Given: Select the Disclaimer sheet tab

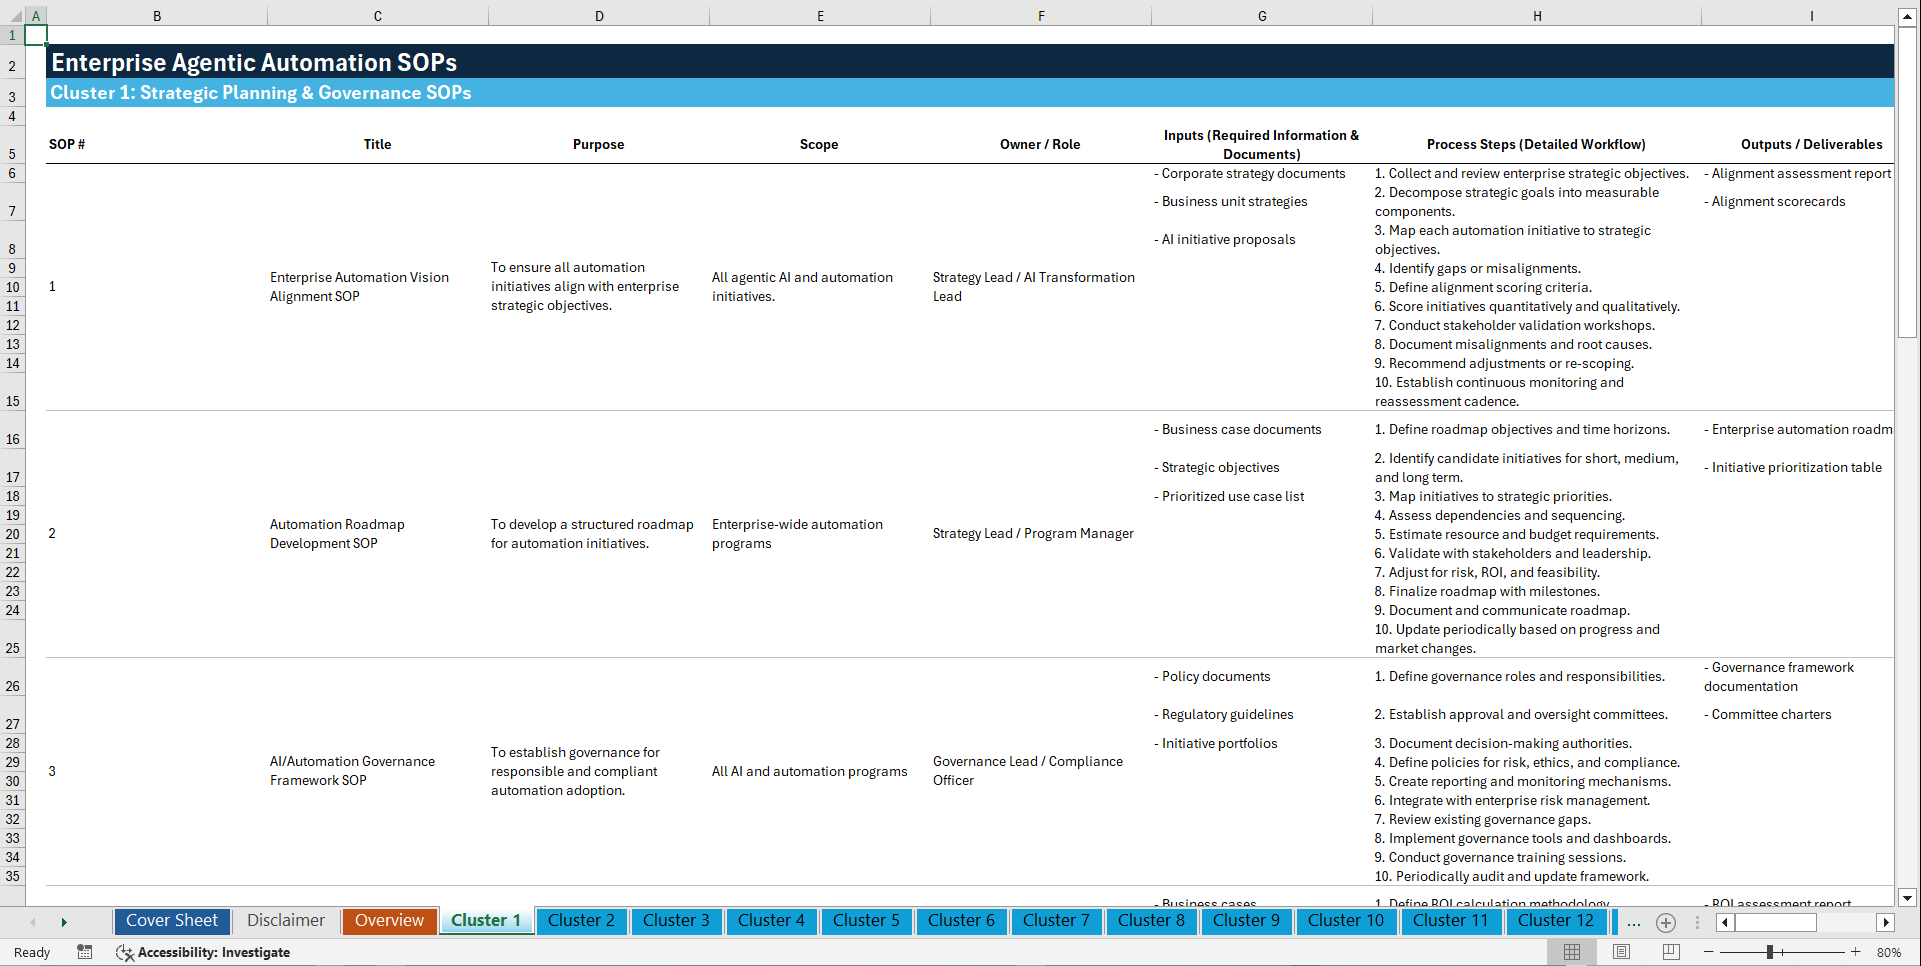Looking at the screenshot, I should (x=285, y=920).
